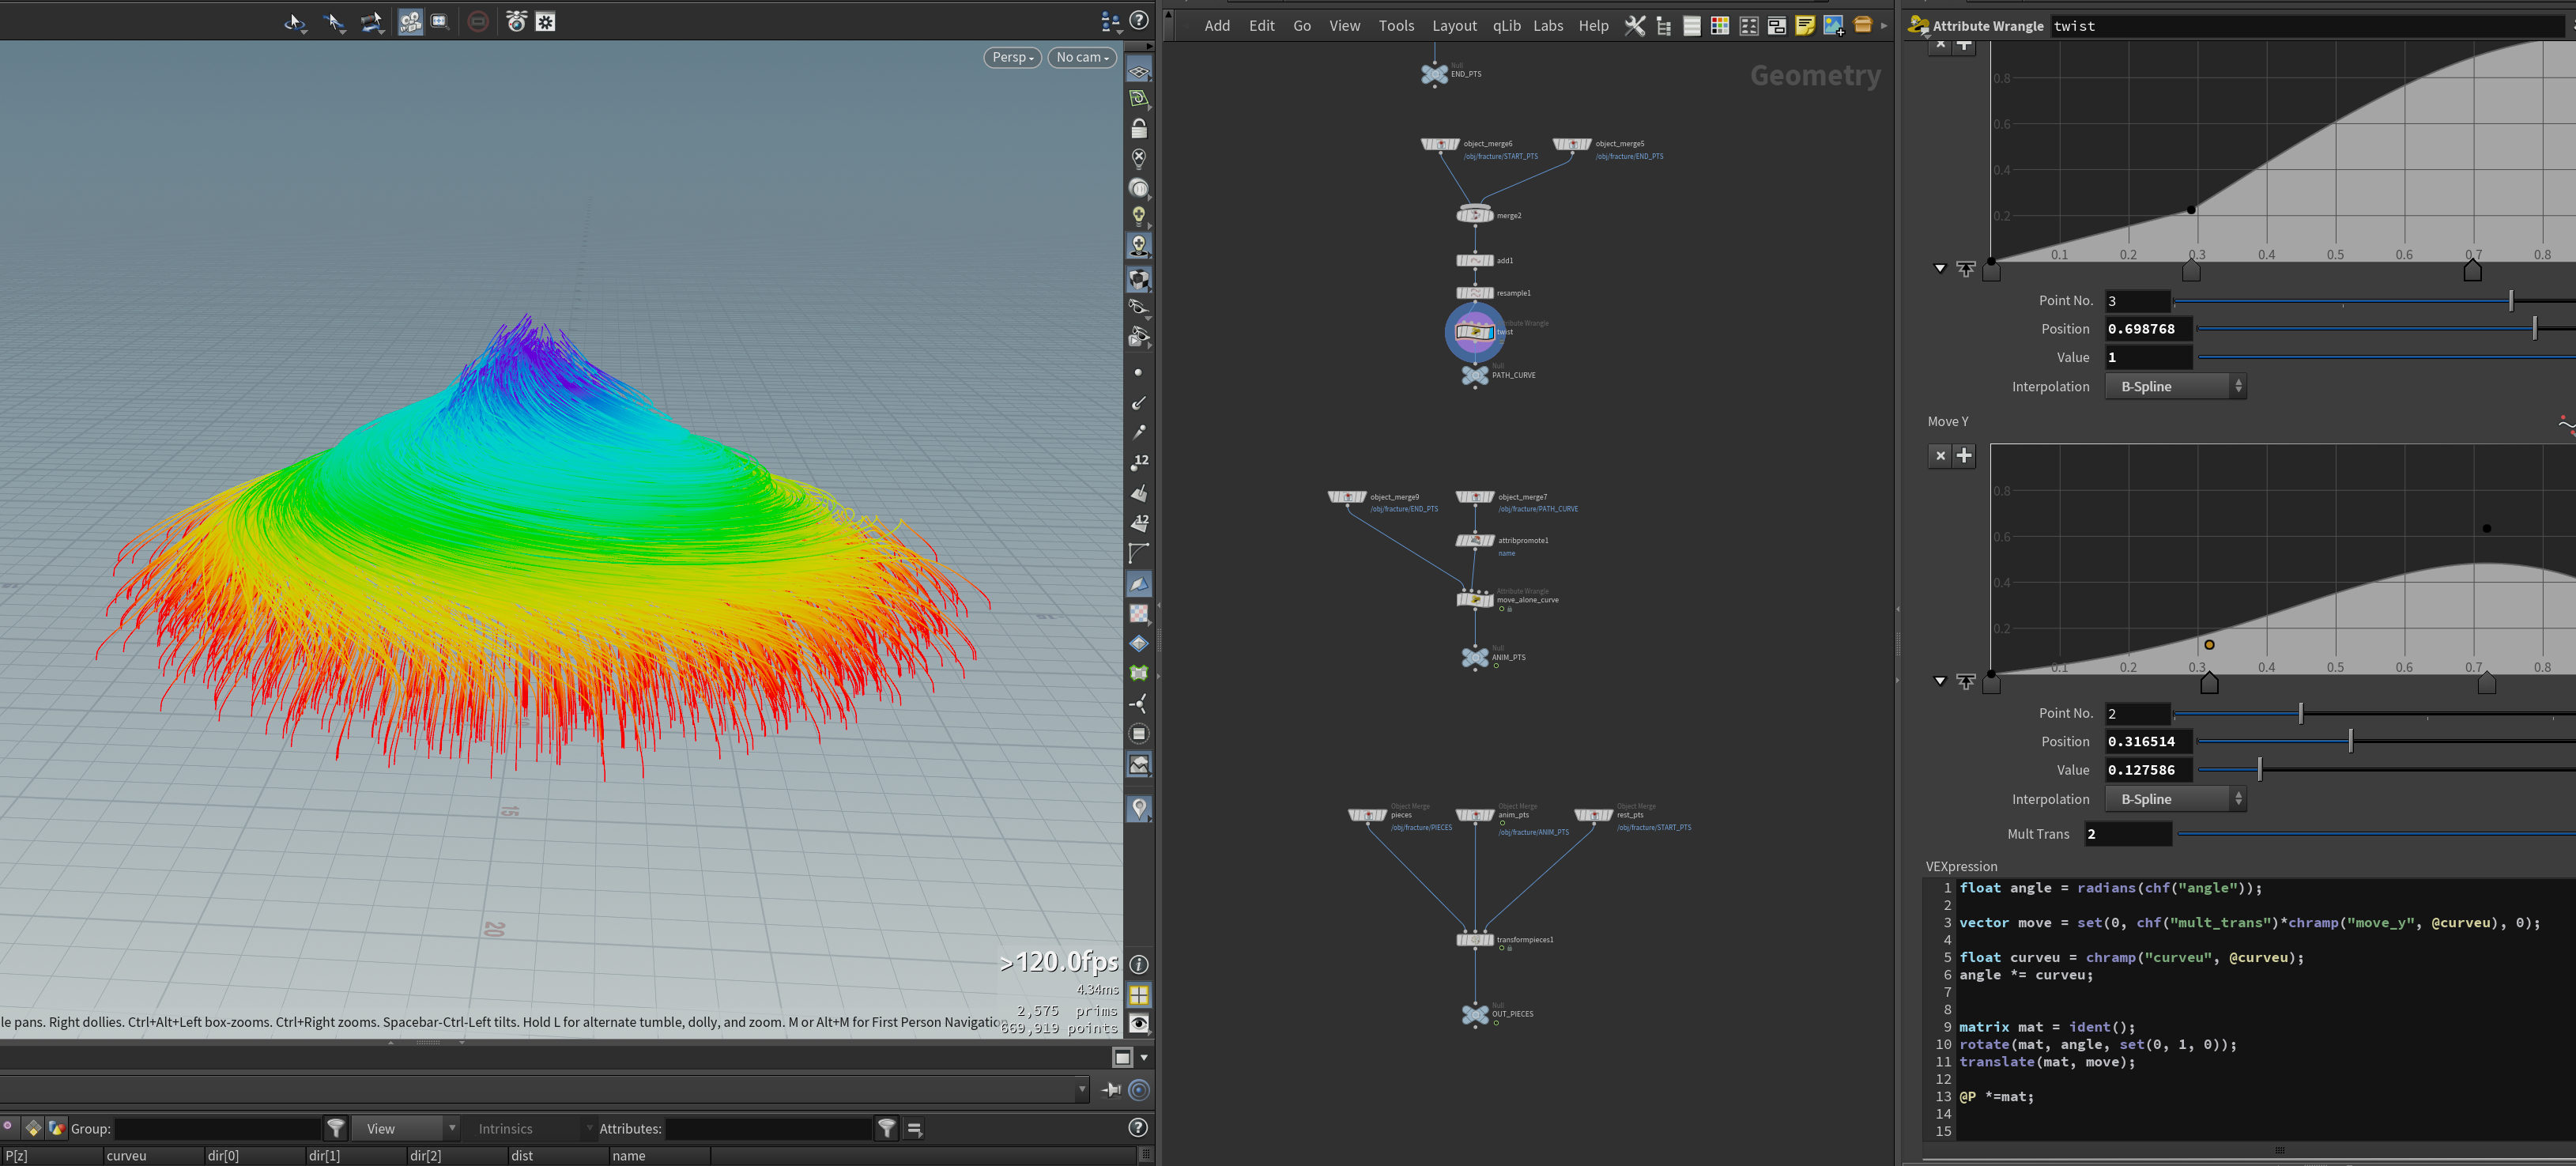
Task: Toggle the display options eye icon
Action: click(1139, 1024)
